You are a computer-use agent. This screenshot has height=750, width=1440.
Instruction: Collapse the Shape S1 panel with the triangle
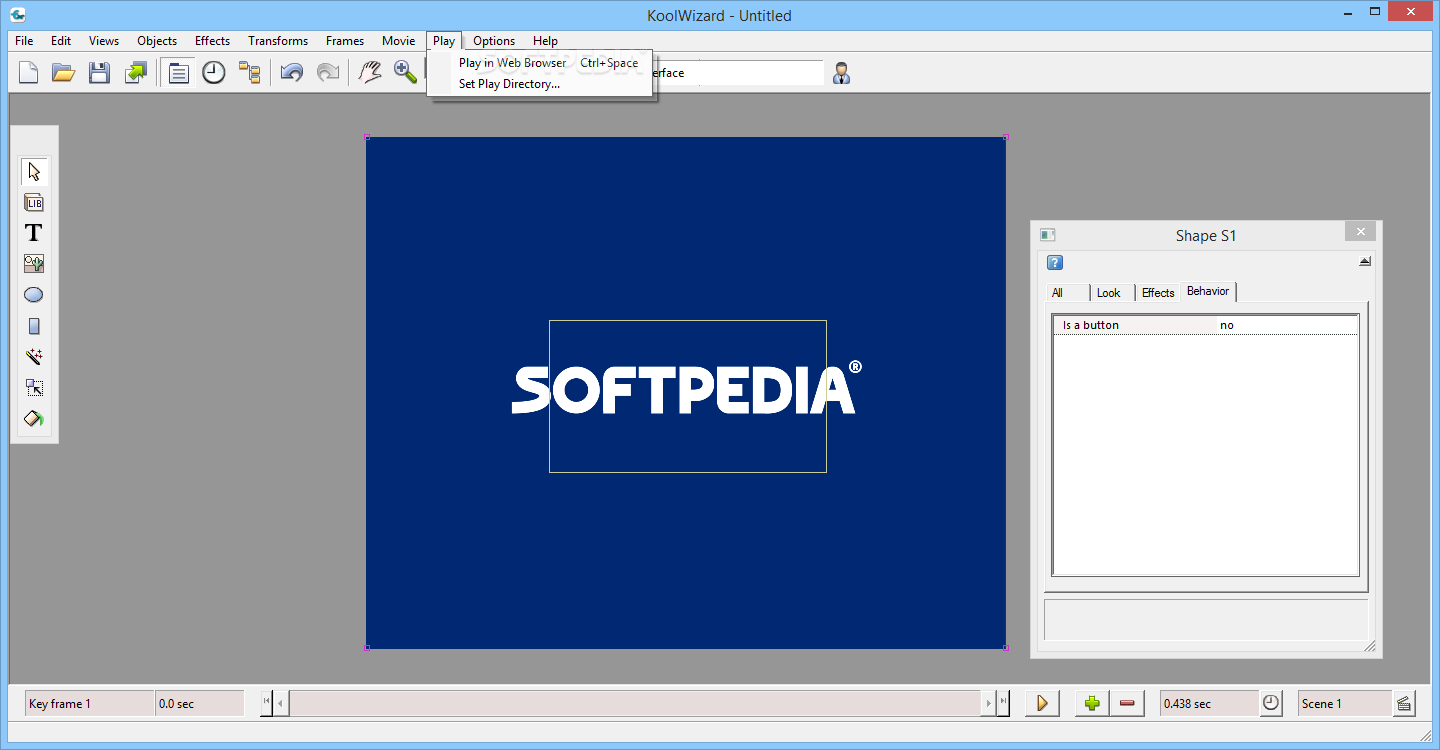1365,262
